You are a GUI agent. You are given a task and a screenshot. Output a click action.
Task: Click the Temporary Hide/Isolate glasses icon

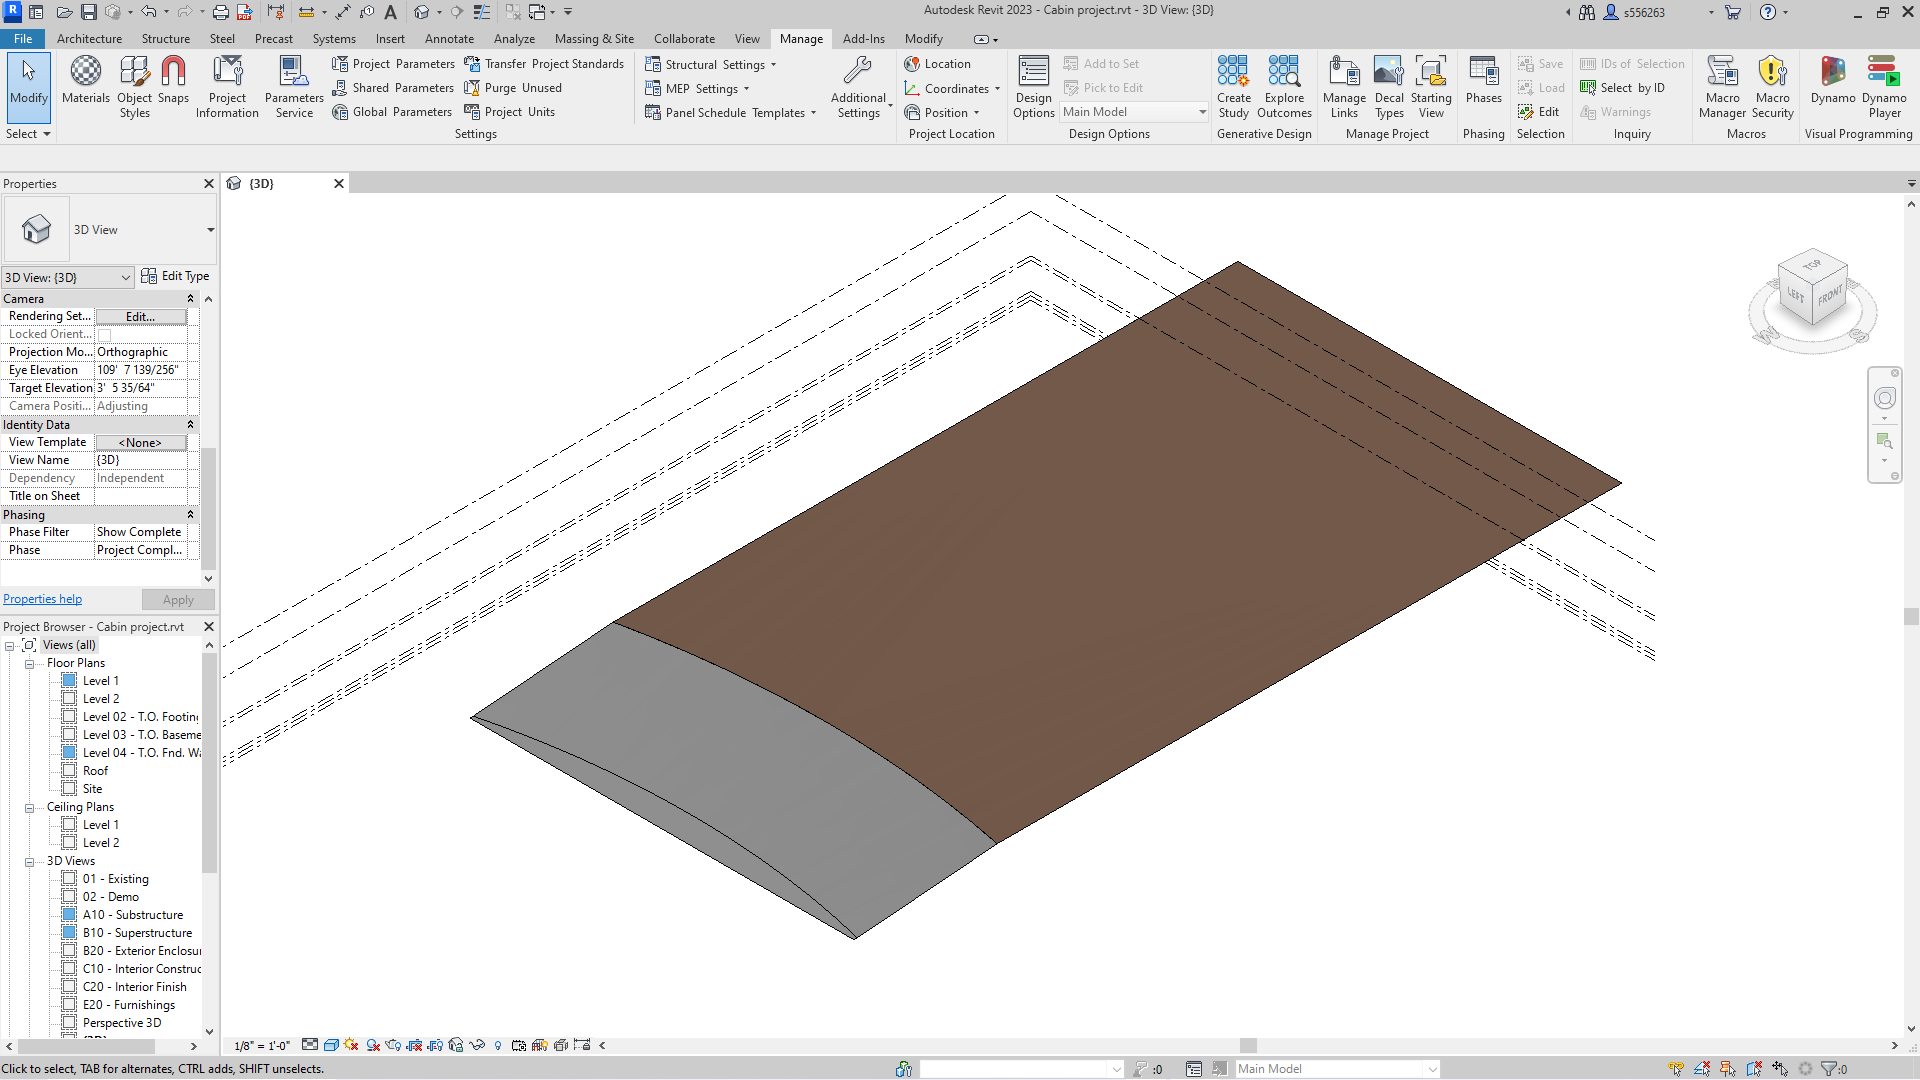tap(478, 1046)
